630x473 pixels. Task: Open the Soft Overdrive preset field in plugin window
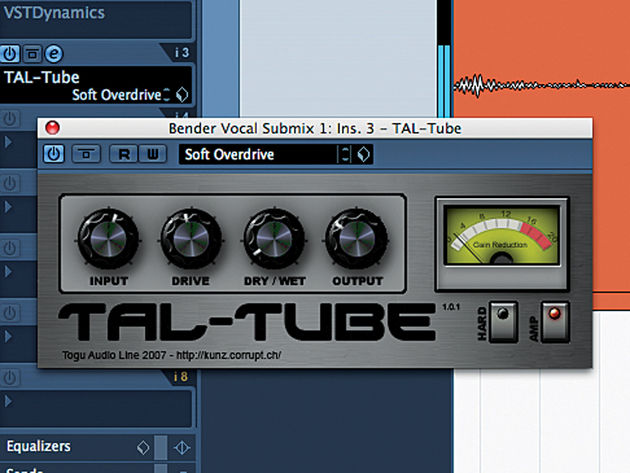click(x=257, y=155)
